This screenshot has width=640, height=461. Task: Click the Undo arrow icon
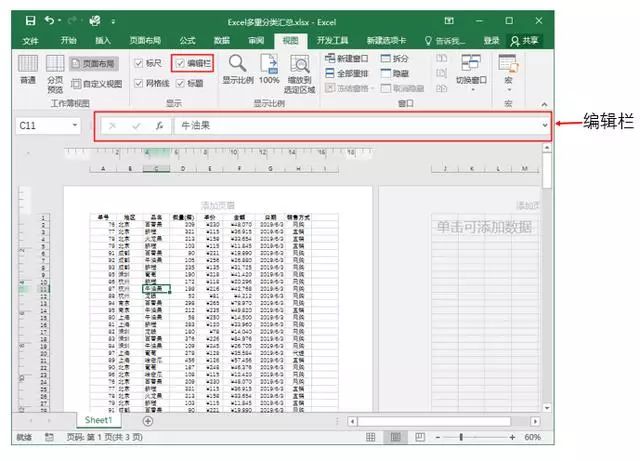[x=50, y=20]
